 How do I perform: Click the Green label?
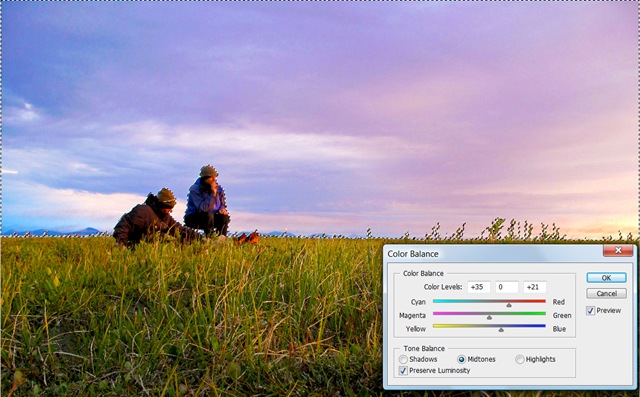562,315
